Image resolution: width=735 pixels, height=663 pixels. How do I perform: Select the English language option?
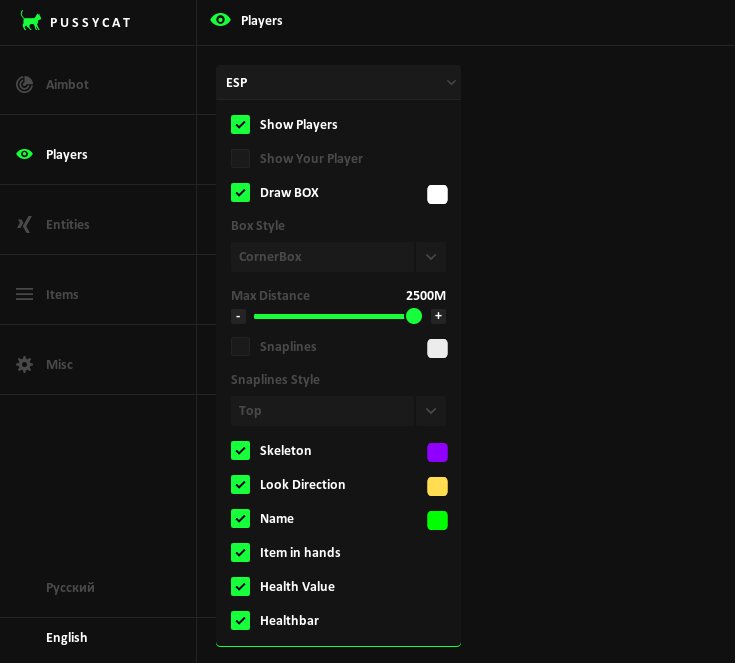(67, 638)
